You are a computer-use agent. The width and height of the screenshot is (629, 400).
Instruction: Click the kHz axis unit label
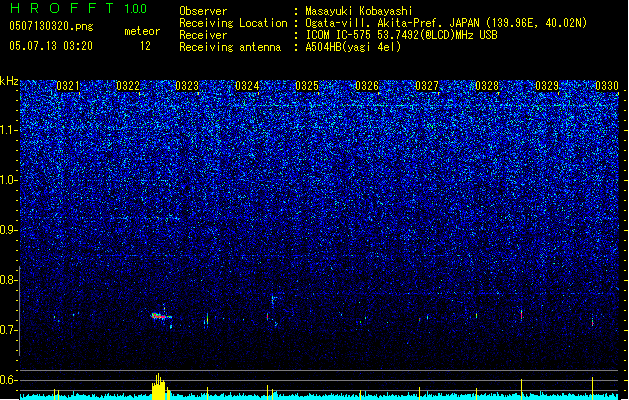click(9, 81)
